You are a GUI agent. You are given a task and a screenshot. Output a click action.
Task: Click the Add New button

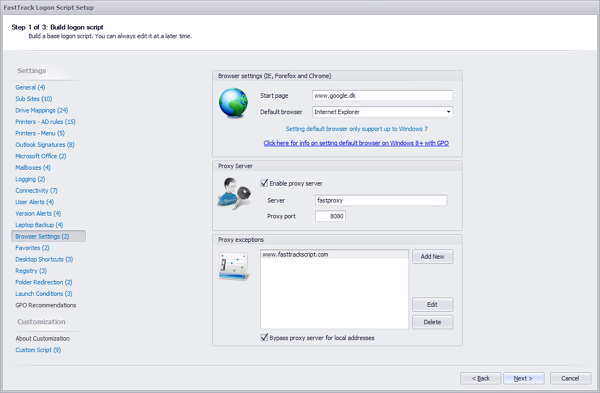click(x=432, y=257)
